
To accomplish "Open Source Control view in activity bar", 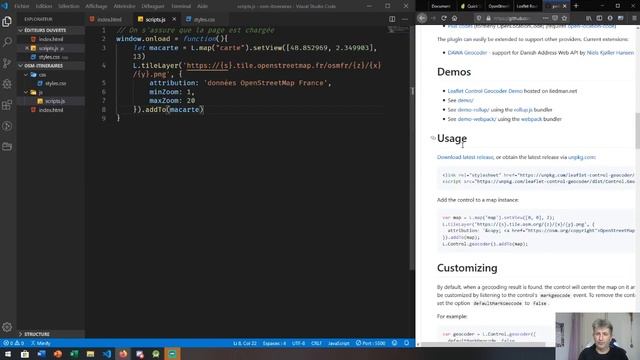I will coord(7,63).
